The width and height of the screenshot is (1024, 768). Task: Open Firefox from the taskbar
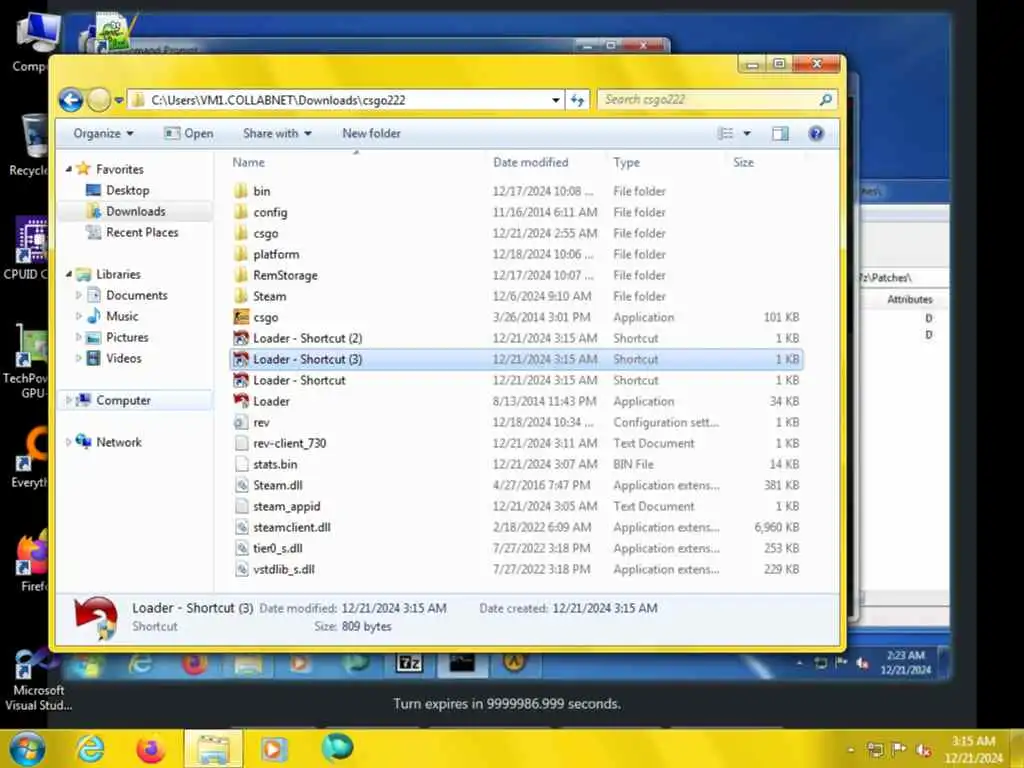coord(151,748)
